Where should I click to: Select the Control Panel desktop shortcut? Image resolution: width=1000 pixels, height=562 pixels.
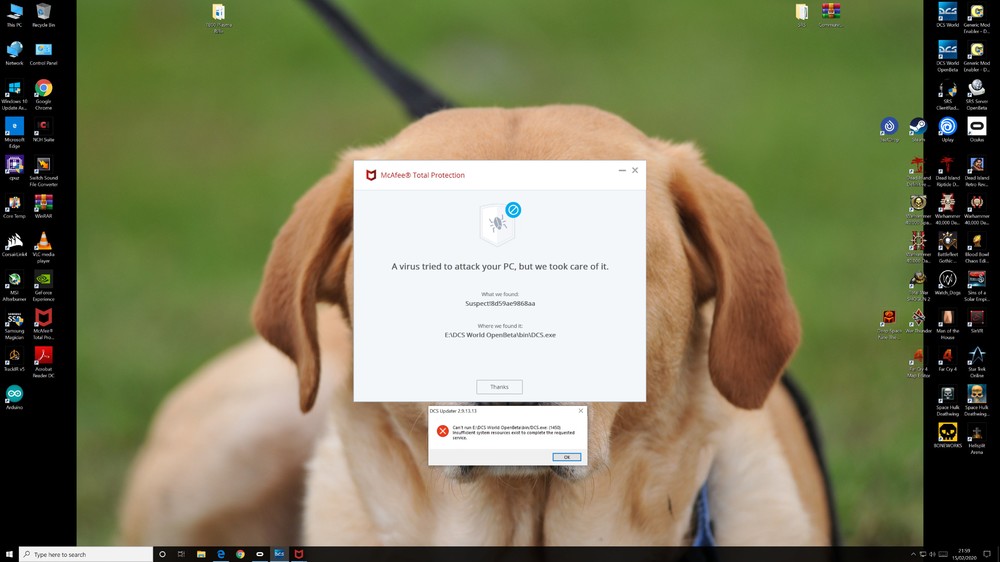(43, 54)
